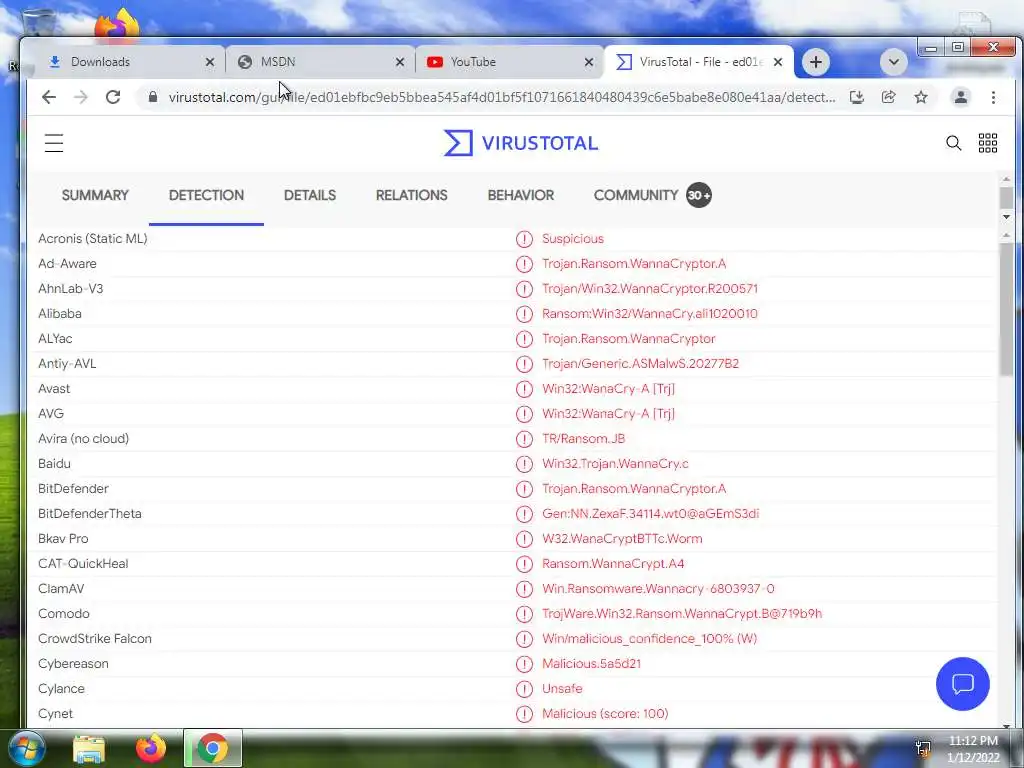This screenshot has width=1024, height=768.
Task: Click the alert icon in the Cynet row
Action: coord(524,714)
